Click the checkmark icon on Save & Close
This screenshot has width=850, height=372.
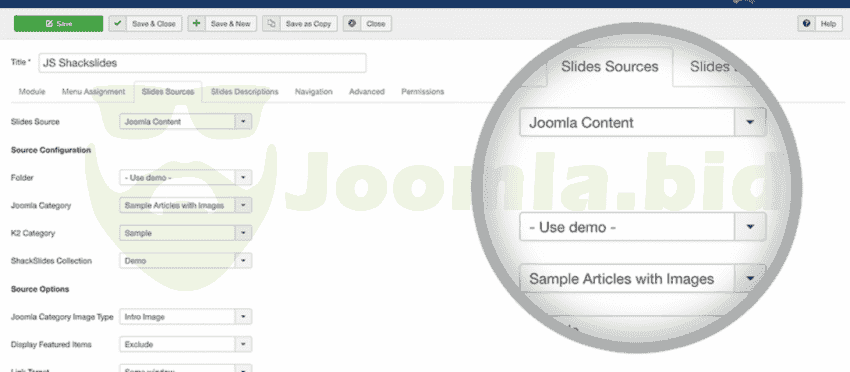[x=118, y=24]
